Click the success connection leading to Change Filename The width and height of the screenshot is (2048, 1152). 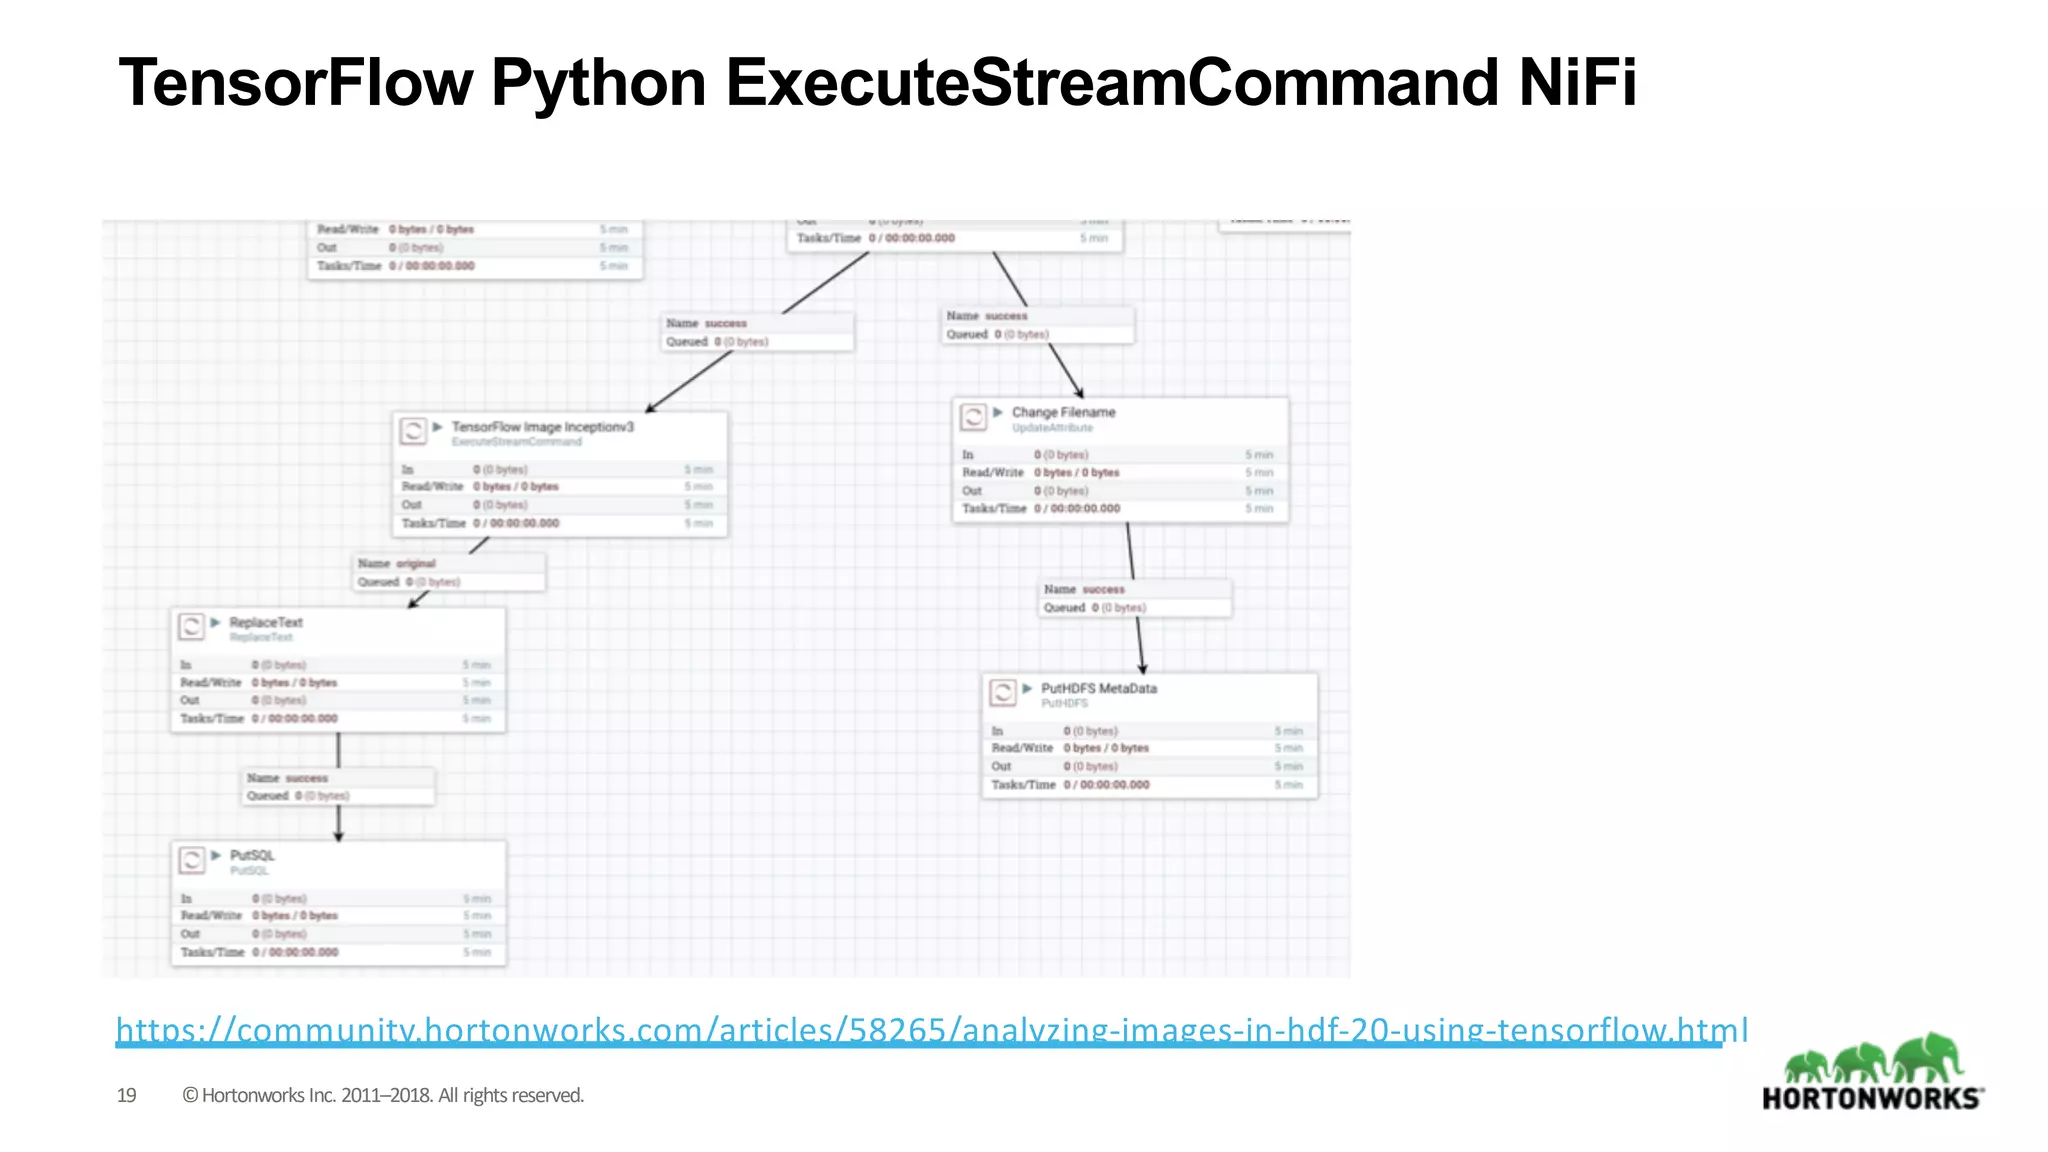tap(1038, 325)
